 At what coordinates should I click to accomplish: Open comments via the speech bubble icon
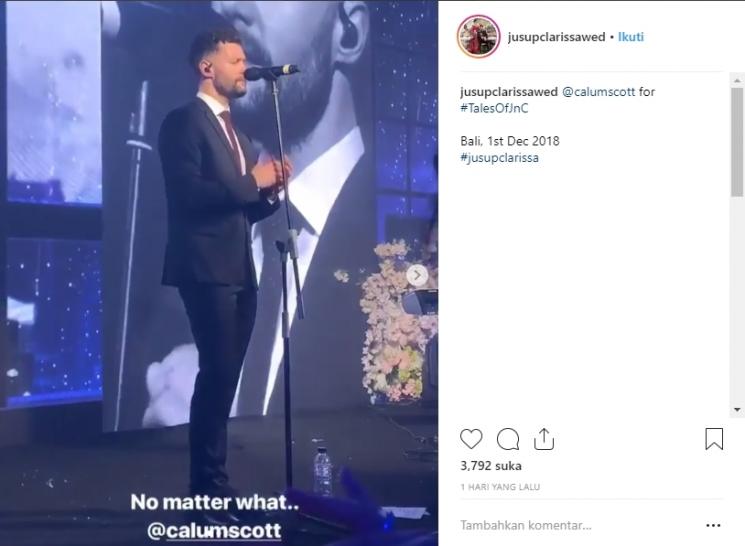coord(508,439)
